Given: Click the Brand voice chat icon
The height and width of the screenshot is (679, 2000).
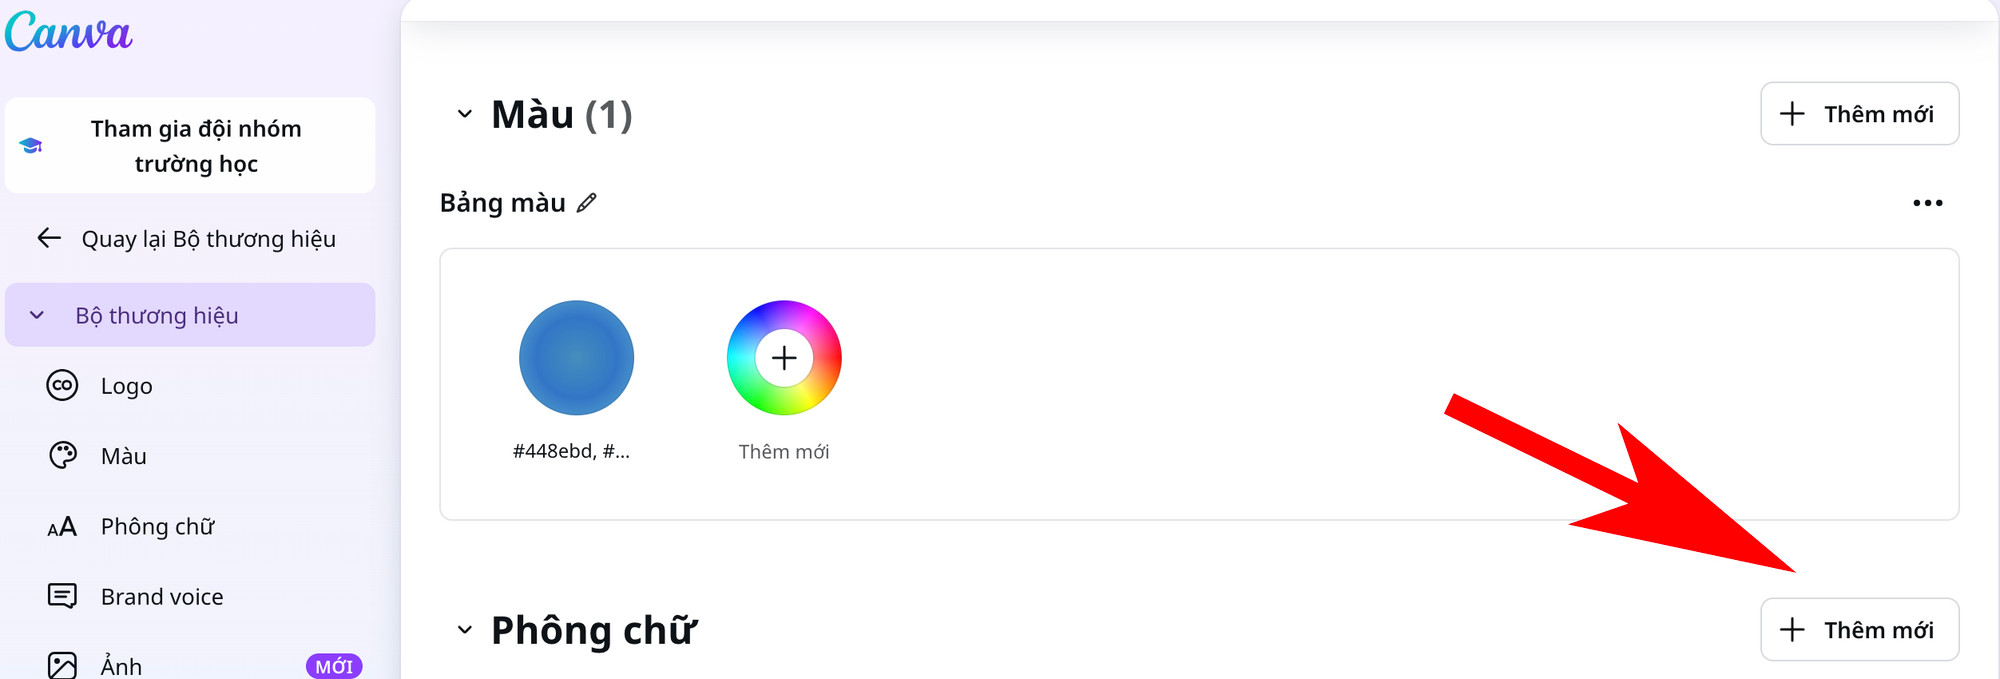Looking at the screenshot, I should pos(62,597).
